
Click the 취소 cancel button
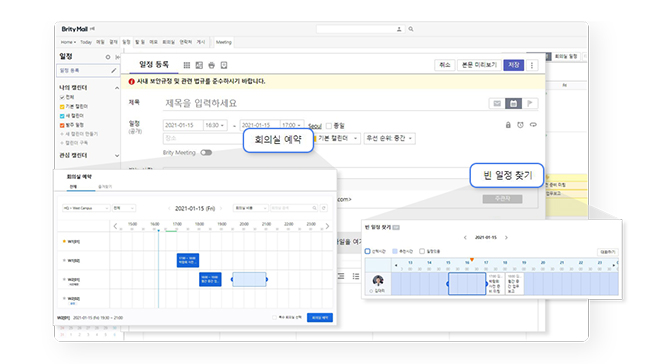[x=445, y=65]
